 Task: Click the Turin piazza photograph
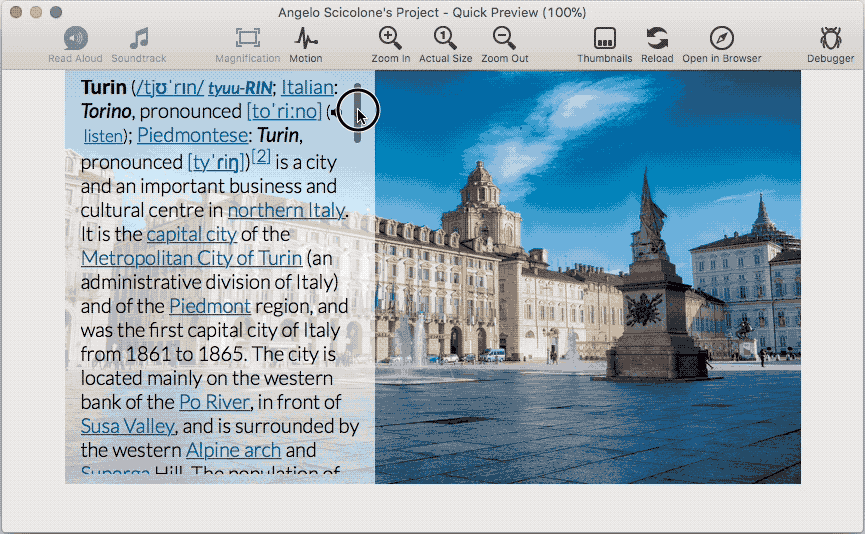(x=588, y=277)
